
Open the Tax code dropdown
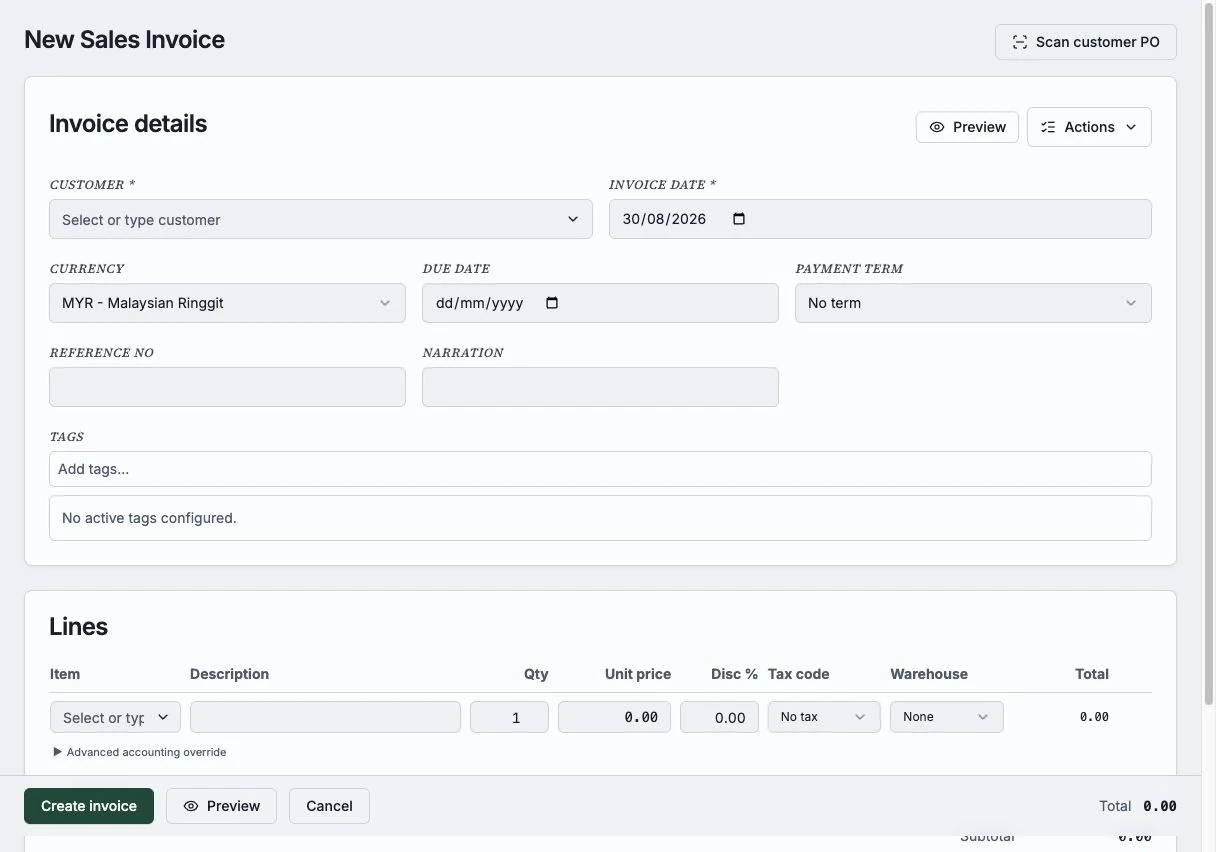tap(824, 717)
